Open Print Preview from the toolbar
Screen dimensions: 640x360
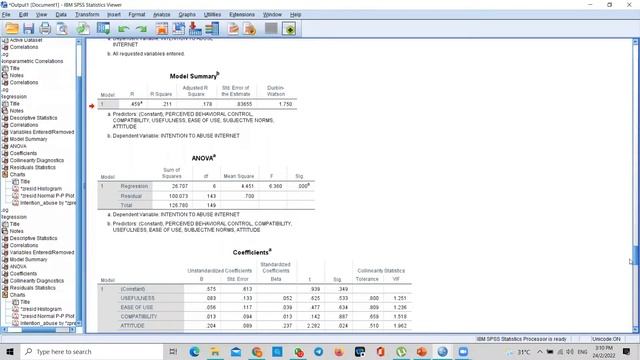[62, 29]
